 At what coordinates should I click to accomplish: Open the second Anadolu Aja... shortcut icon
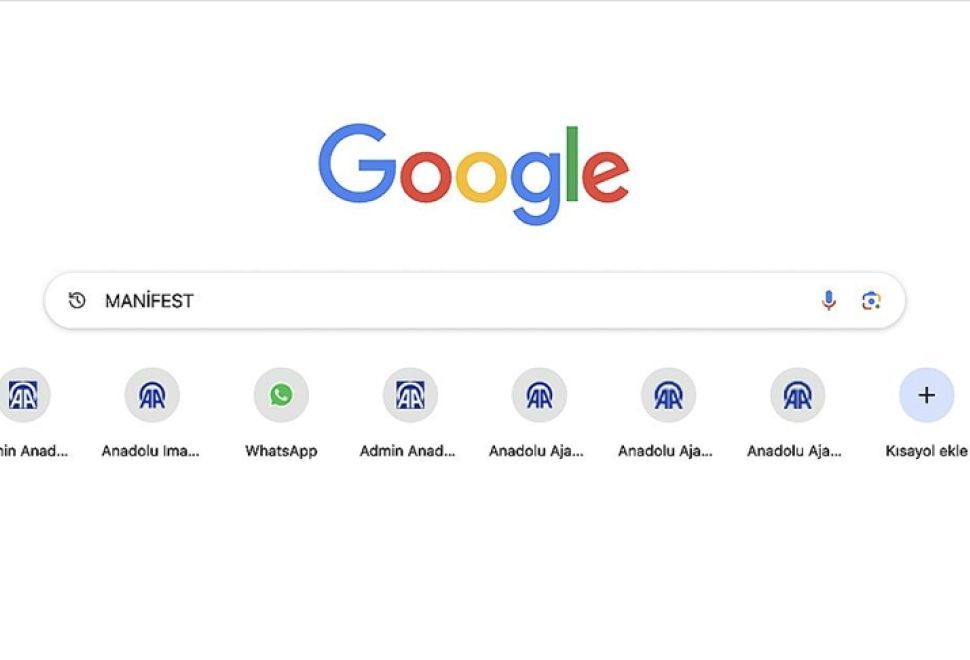click(x=669, y=395)
